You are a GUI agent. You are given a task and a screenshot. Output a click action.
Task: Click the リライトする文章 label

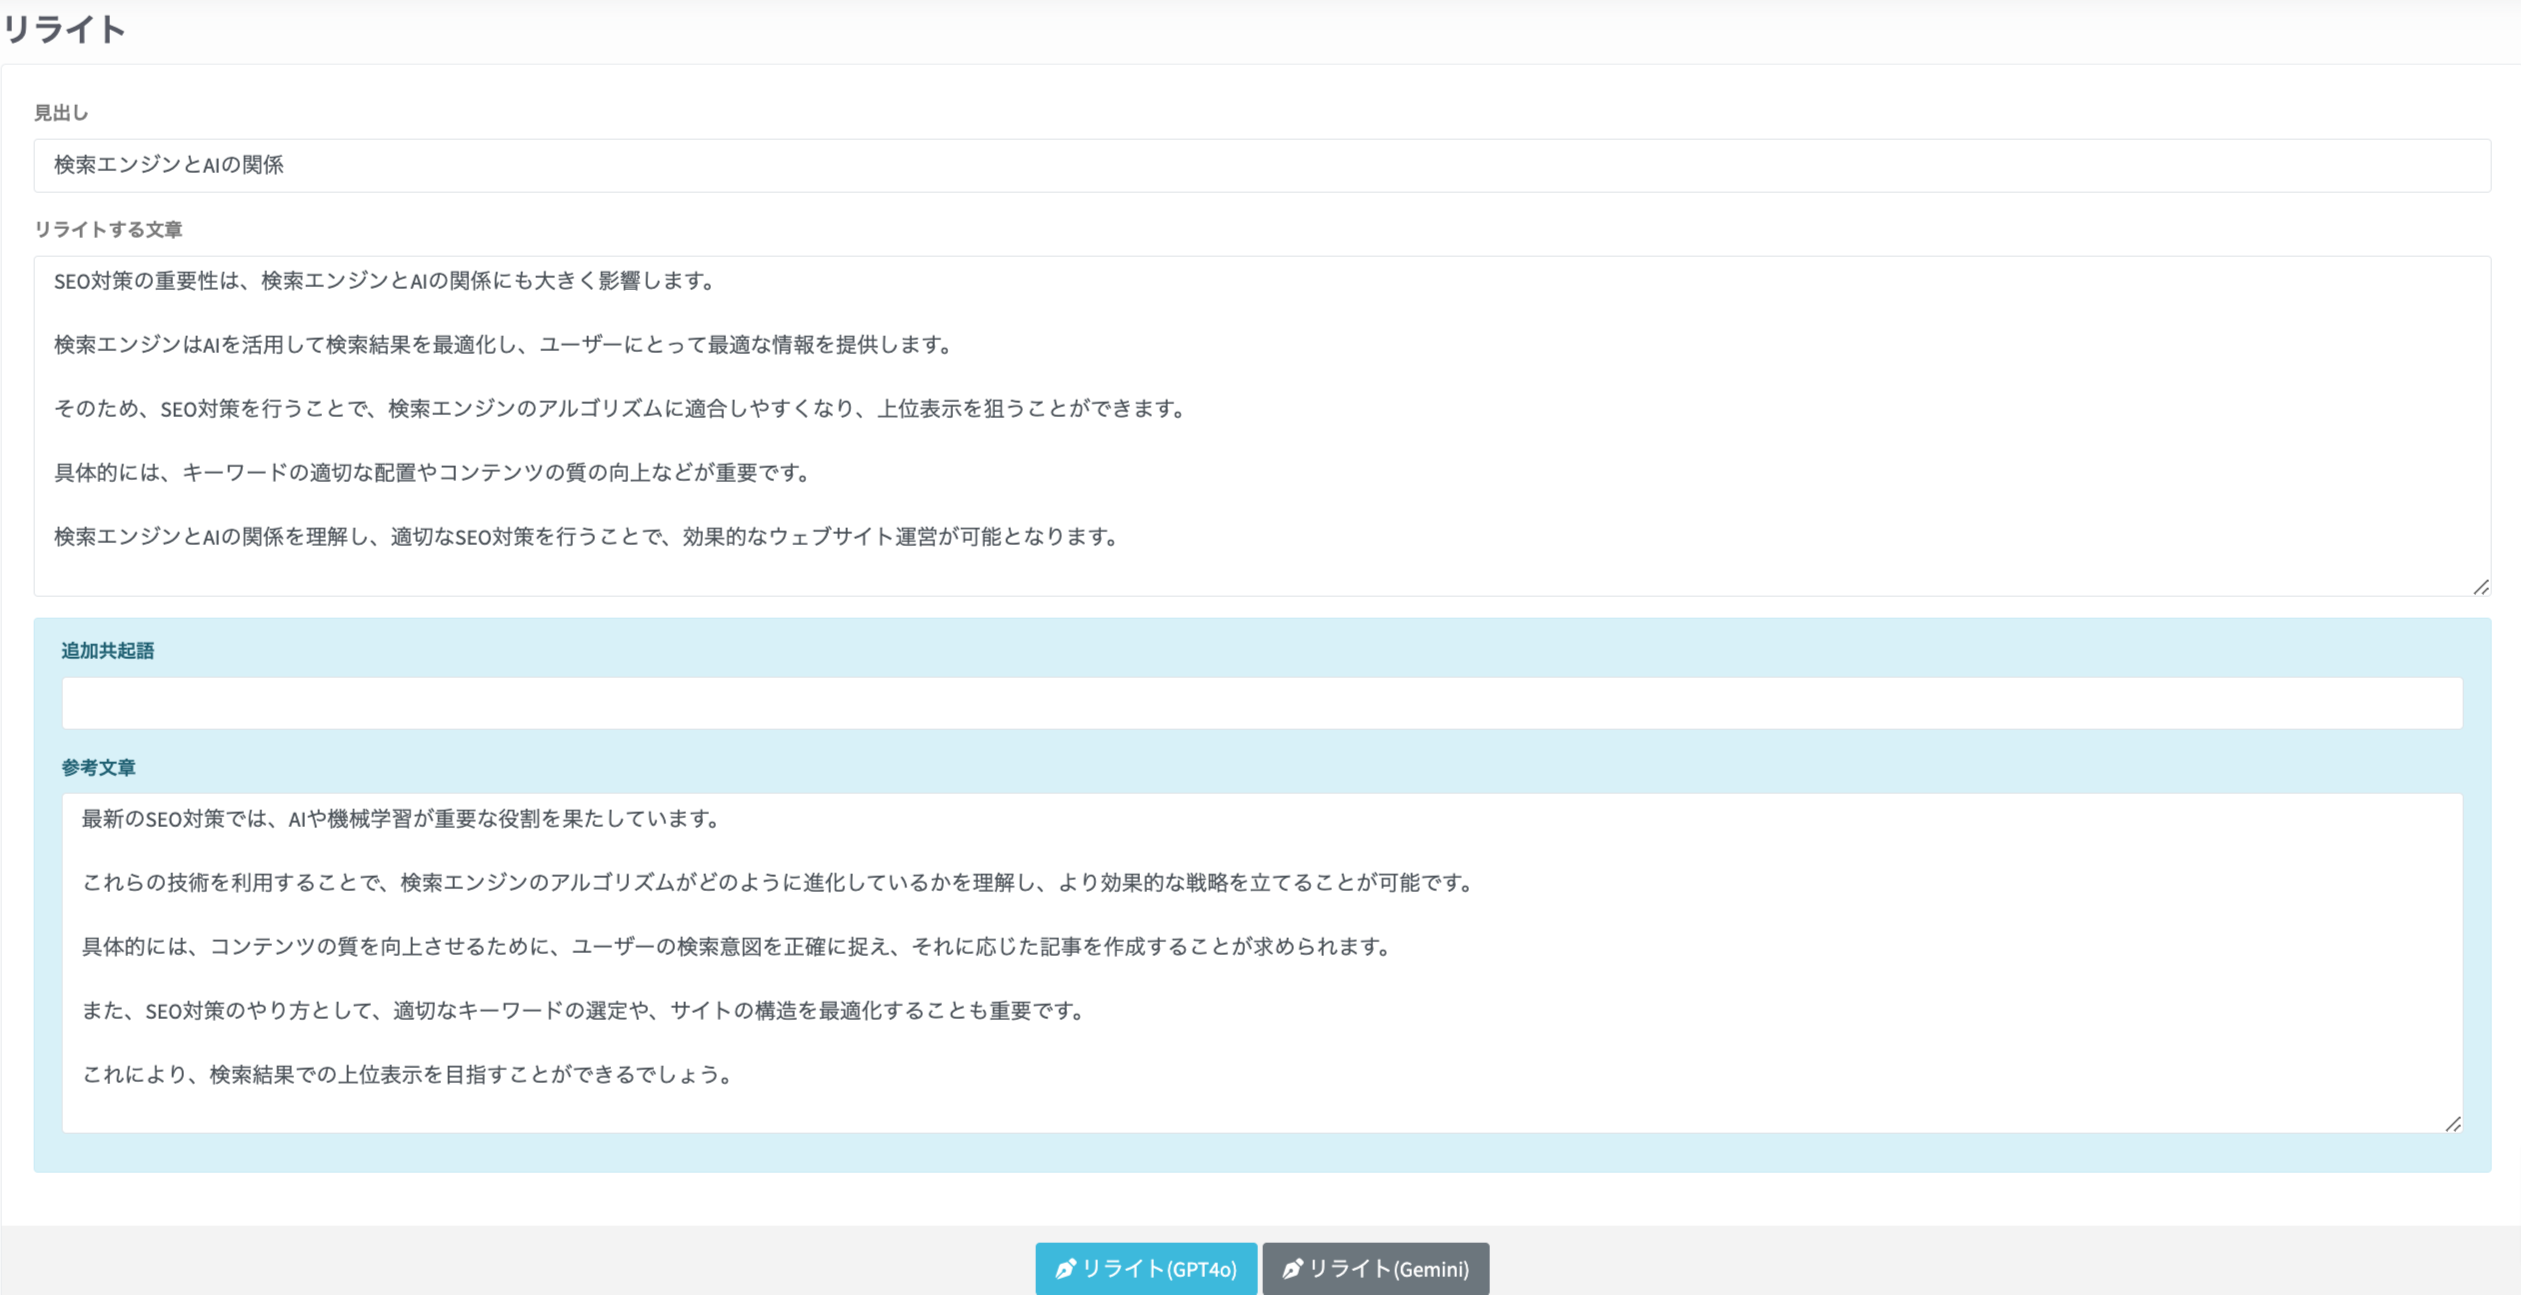tap(108, 229)
